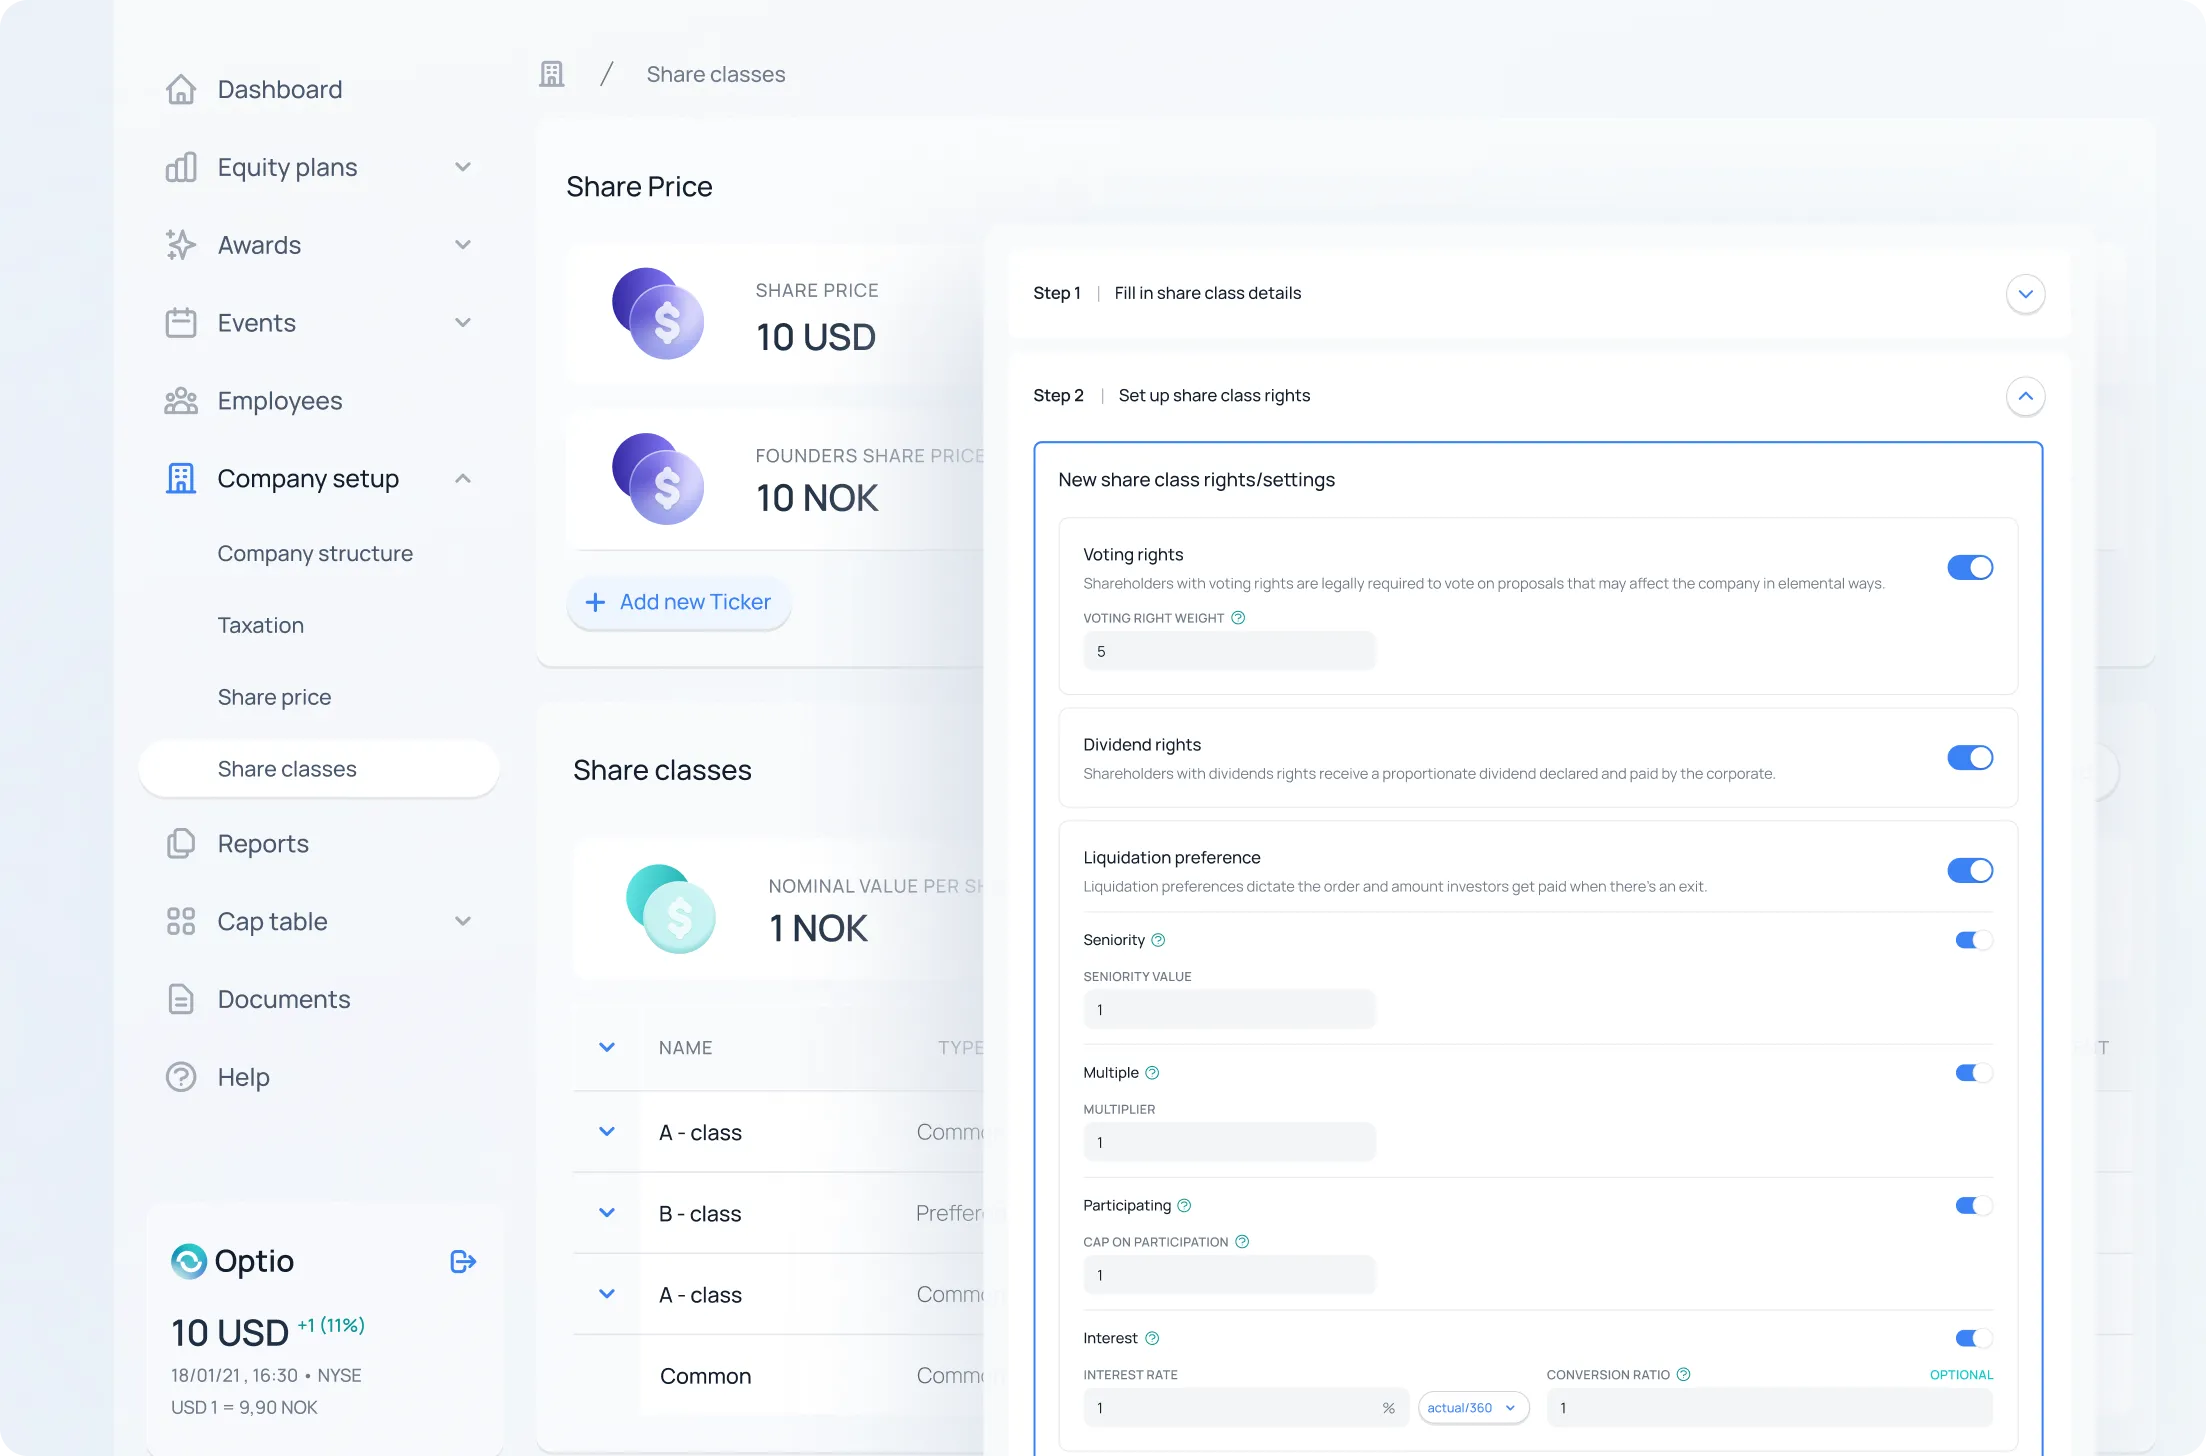Click the Company setup building icon
The height and width of the screenshot is (1456, 2206).
click(181, 478)
